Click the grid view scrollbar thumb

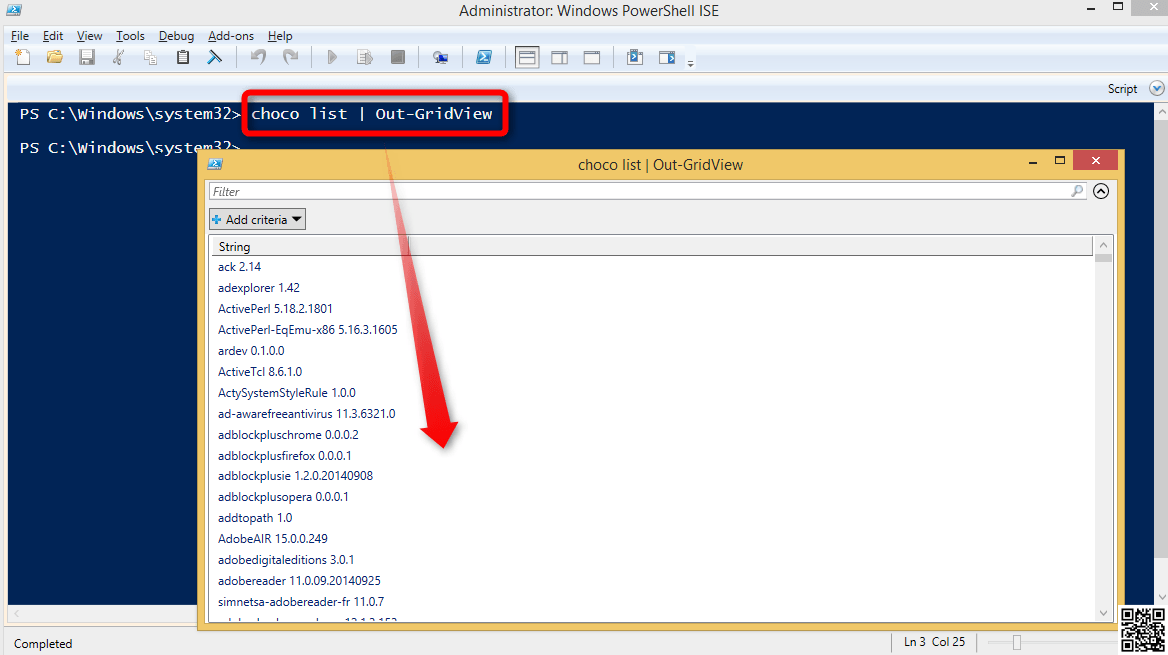click(x=1103, y=259)
